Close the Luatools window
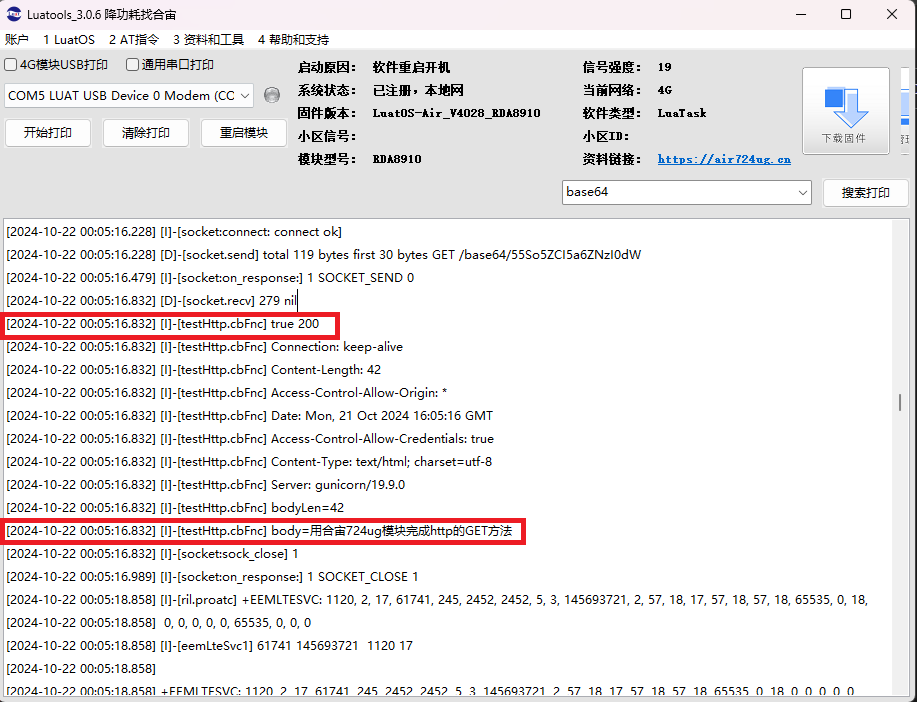Viewport: 917px width, 702px height. pos(892,14)
